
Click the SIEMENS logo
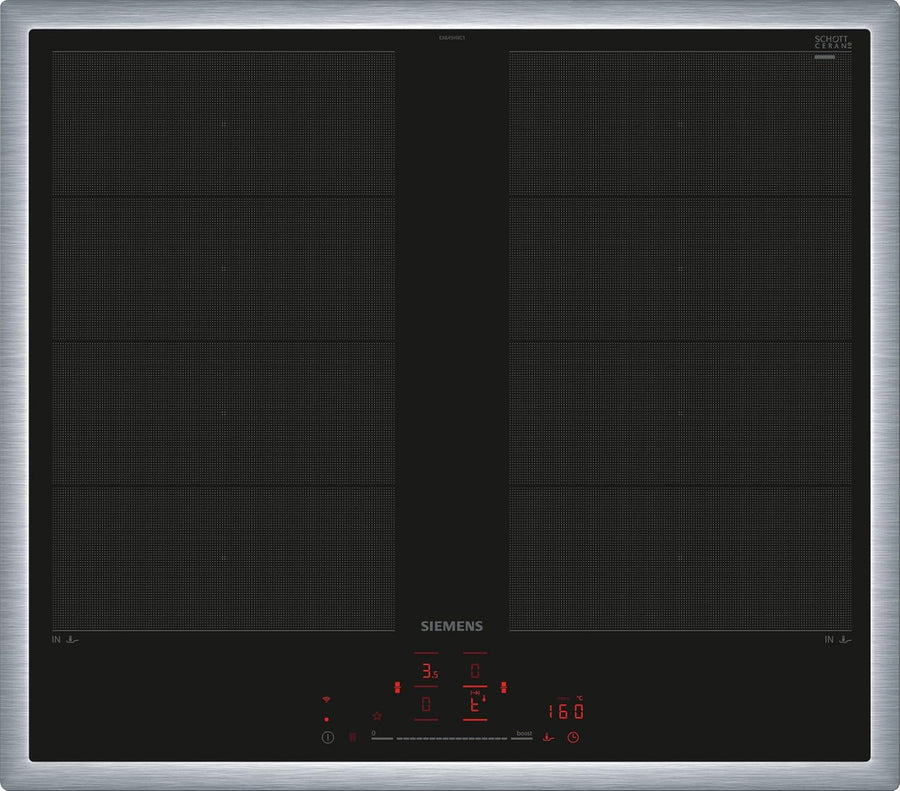(451, 626)
